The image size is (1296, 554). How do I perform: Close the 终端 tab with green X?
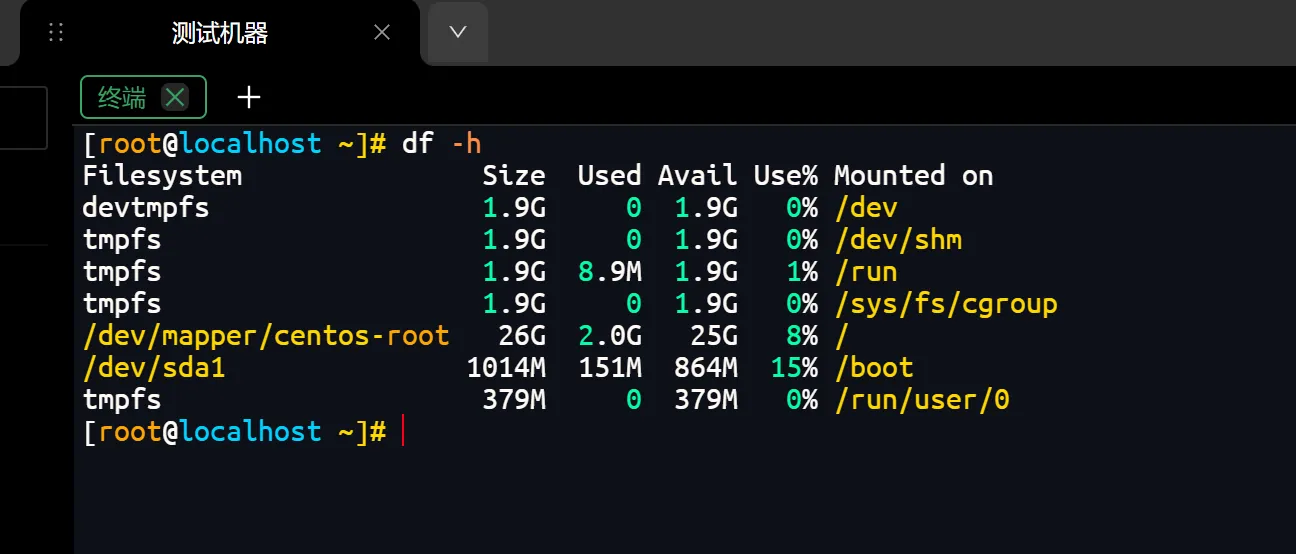click(x=175, y=97)
